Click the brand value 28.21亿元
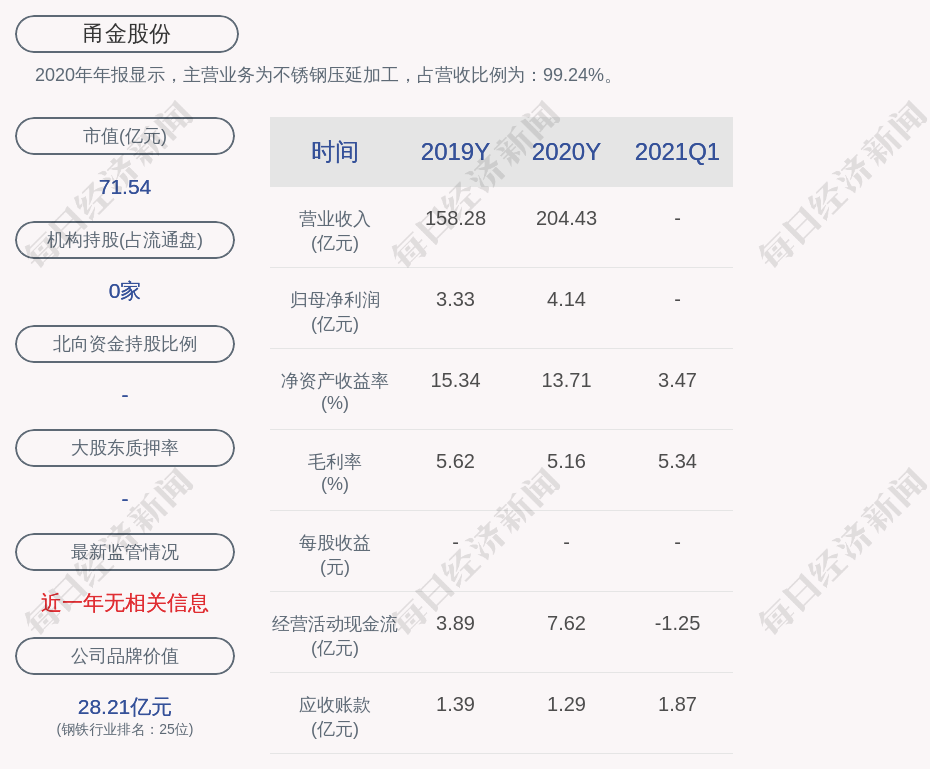The width and height of the screenshot is (930, 769). [125, 707]
